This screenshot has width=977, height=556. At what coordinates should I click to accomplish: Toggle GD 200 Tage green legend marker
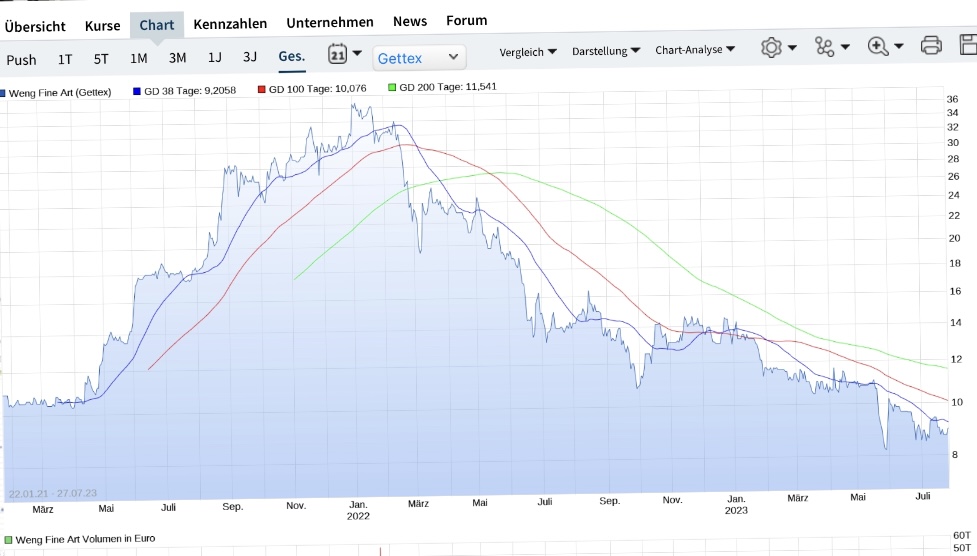tap(392, 88)
